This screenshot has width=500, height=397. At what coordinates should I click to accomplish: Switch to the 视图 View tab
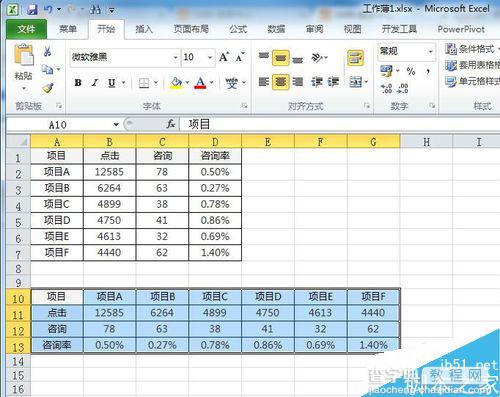352,29
